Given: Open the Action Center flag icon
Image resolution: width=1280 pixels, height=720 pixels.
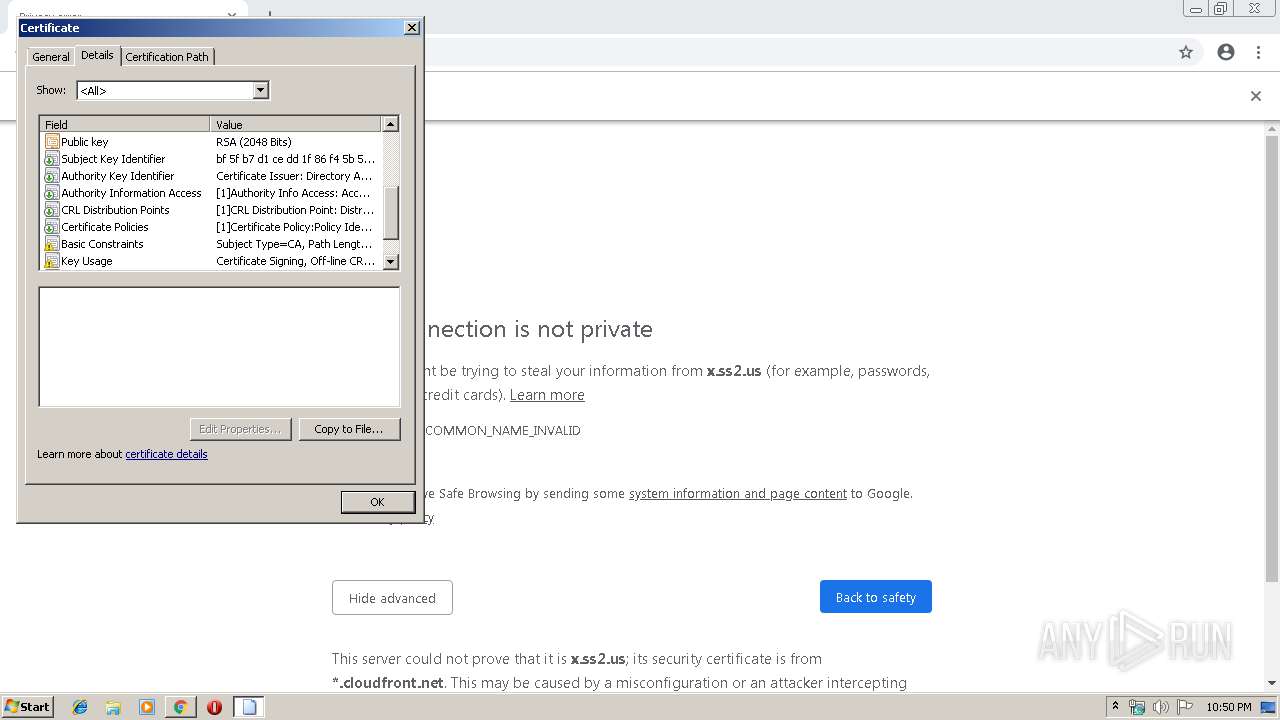Looking at the screenshot, I should [x=1184, y=707].
